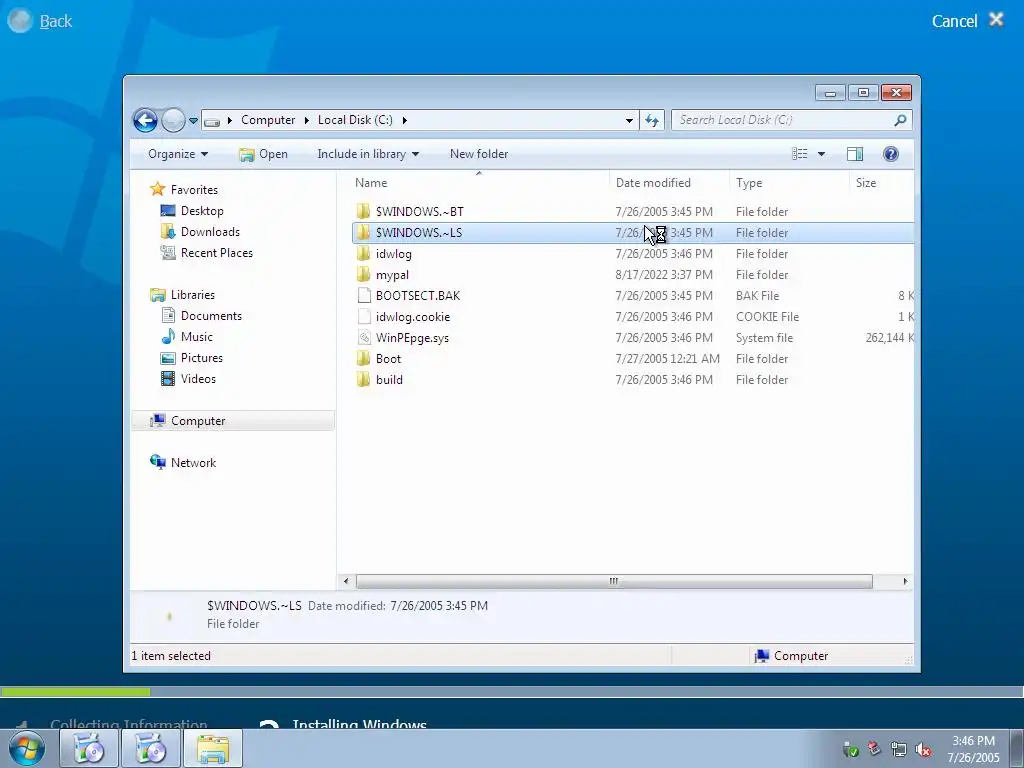1024x768 pixels.
Task: Maximize the Explorer window
Action: click(x=863, y=93)
